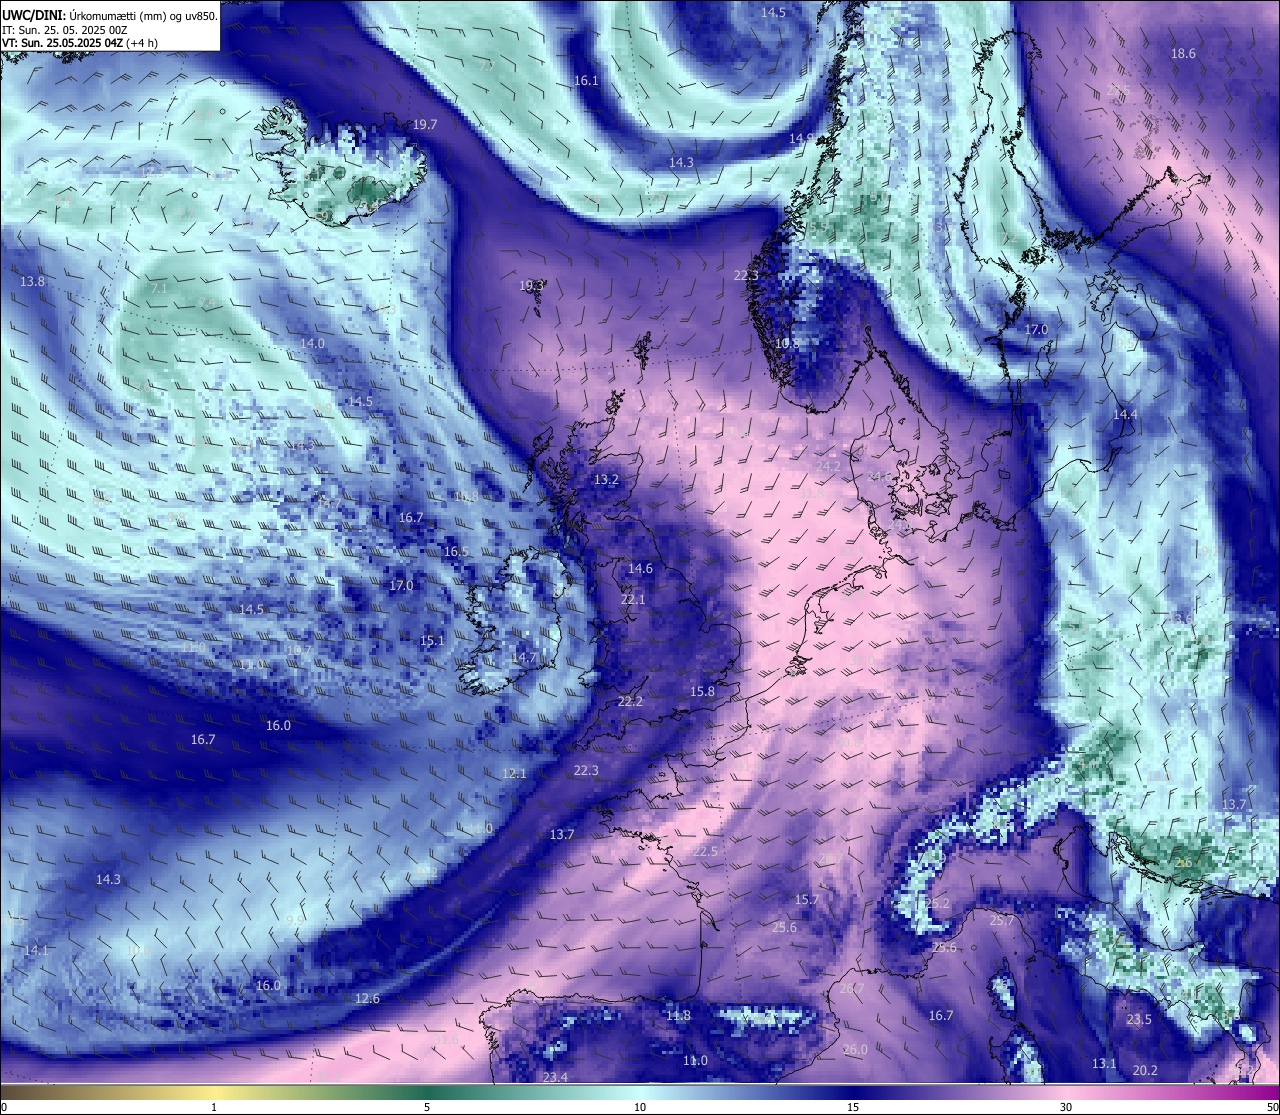Click the 11.8 value on the map

pos(678,1016)
